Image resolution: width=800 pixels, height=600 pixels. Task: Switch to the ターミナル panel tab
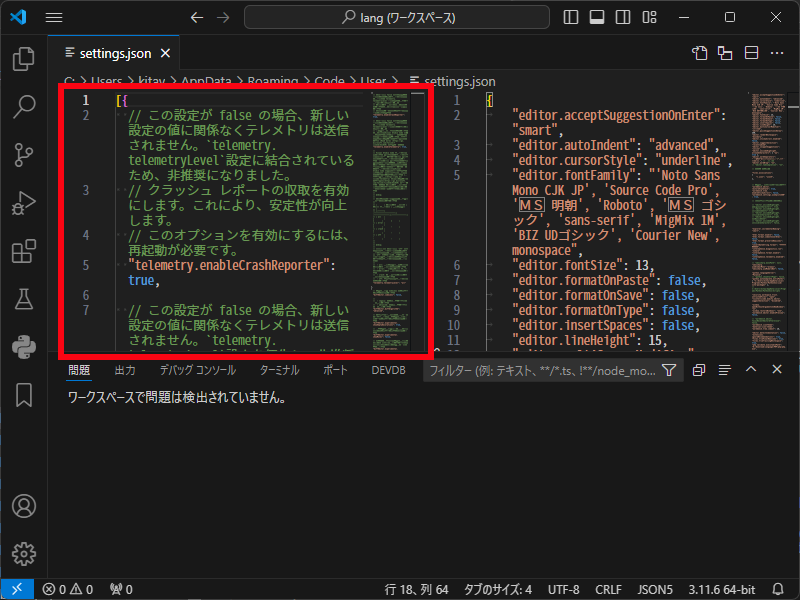279,370
